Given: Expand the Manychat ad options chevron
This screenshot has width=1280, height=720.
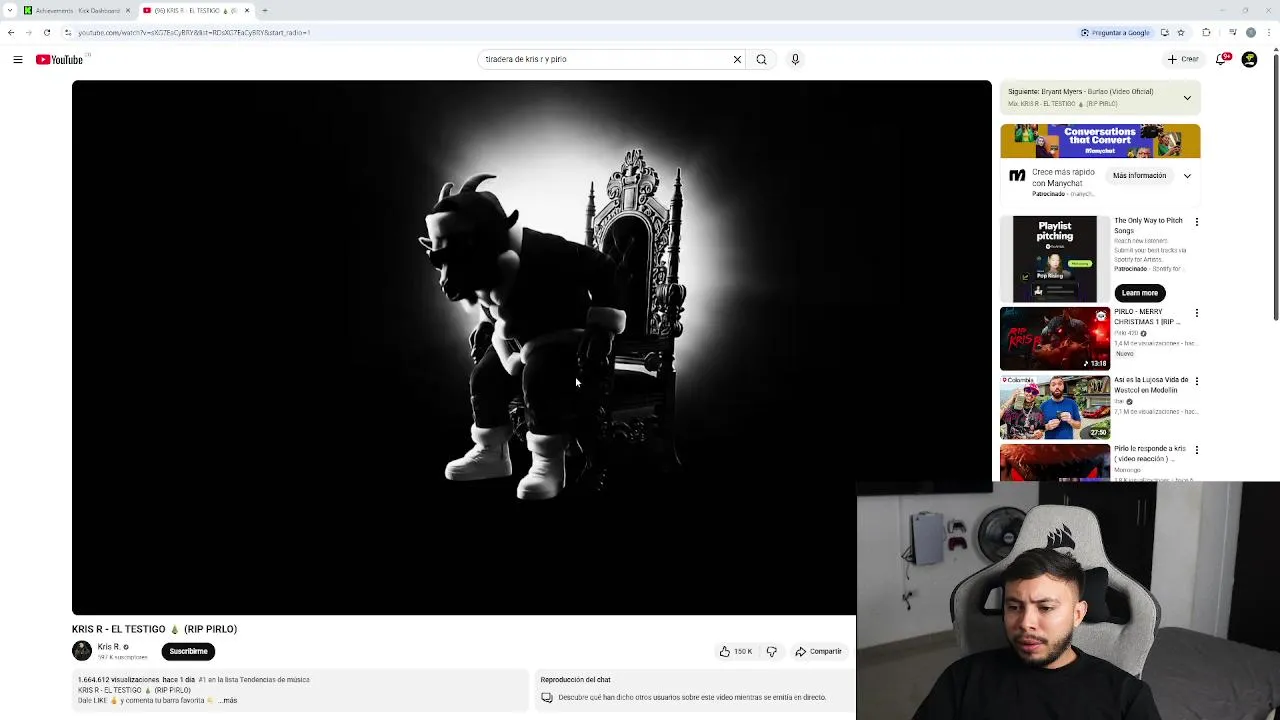Looking at the screenshot, I should click(x=1187, y=176).
